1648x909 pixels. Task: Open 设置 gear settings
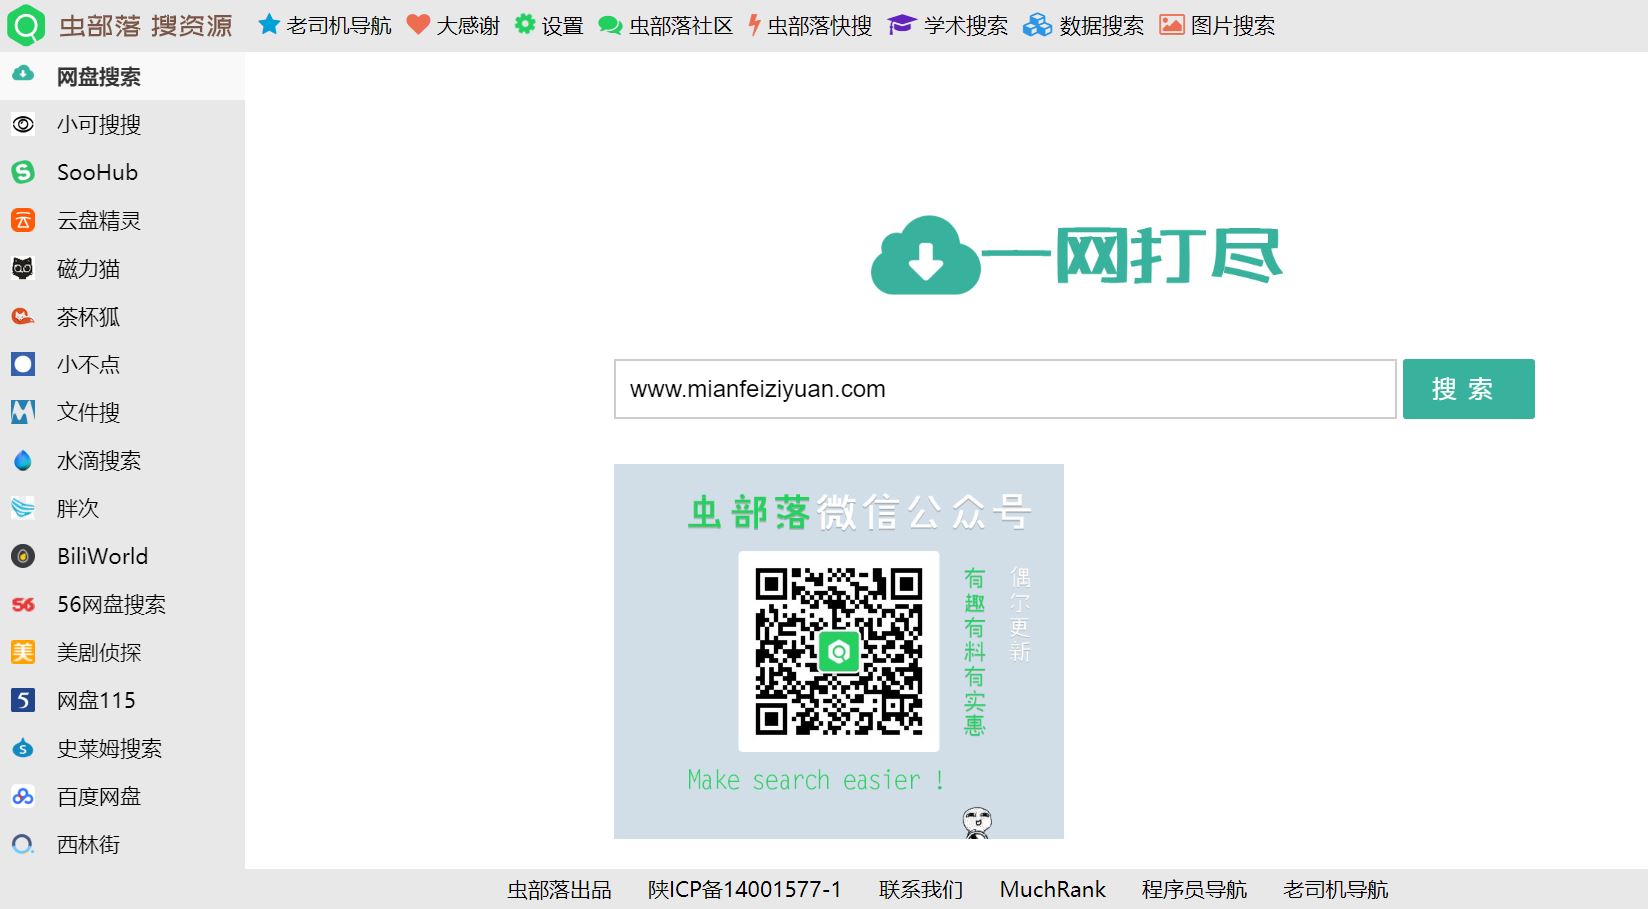pos(549,25)
